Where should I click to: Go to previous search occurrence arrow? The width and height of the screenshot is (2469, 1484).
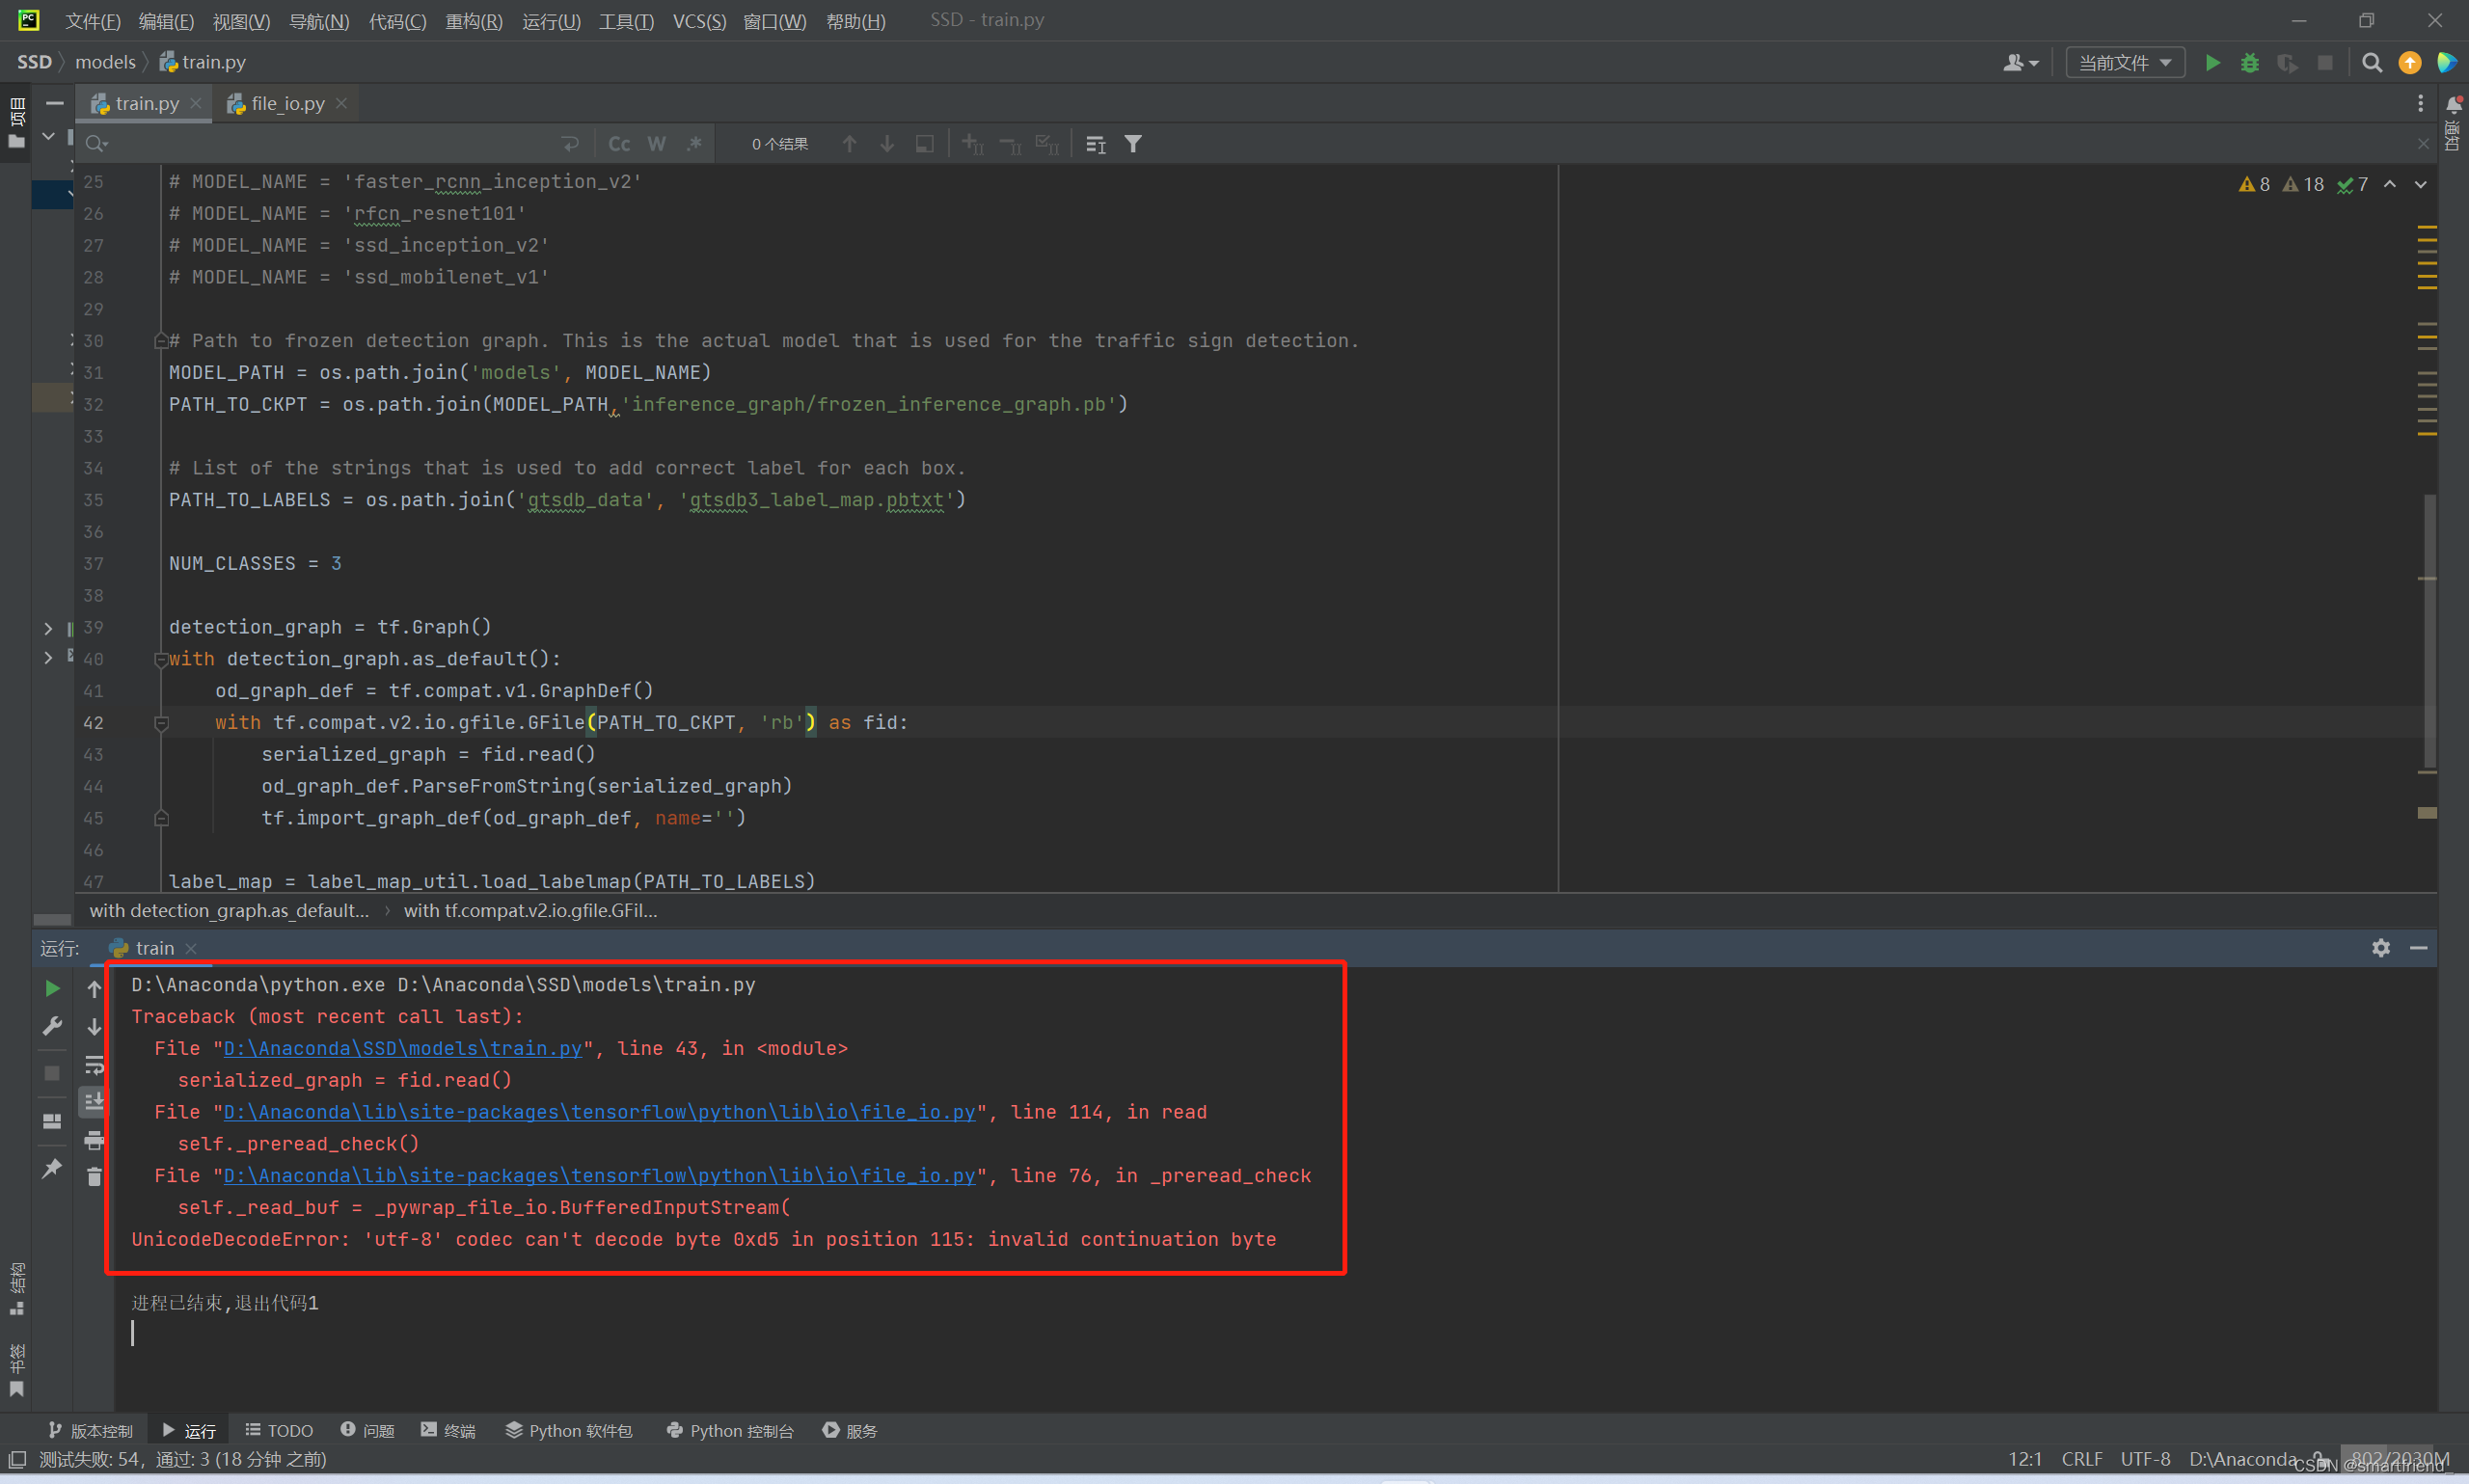850,144
